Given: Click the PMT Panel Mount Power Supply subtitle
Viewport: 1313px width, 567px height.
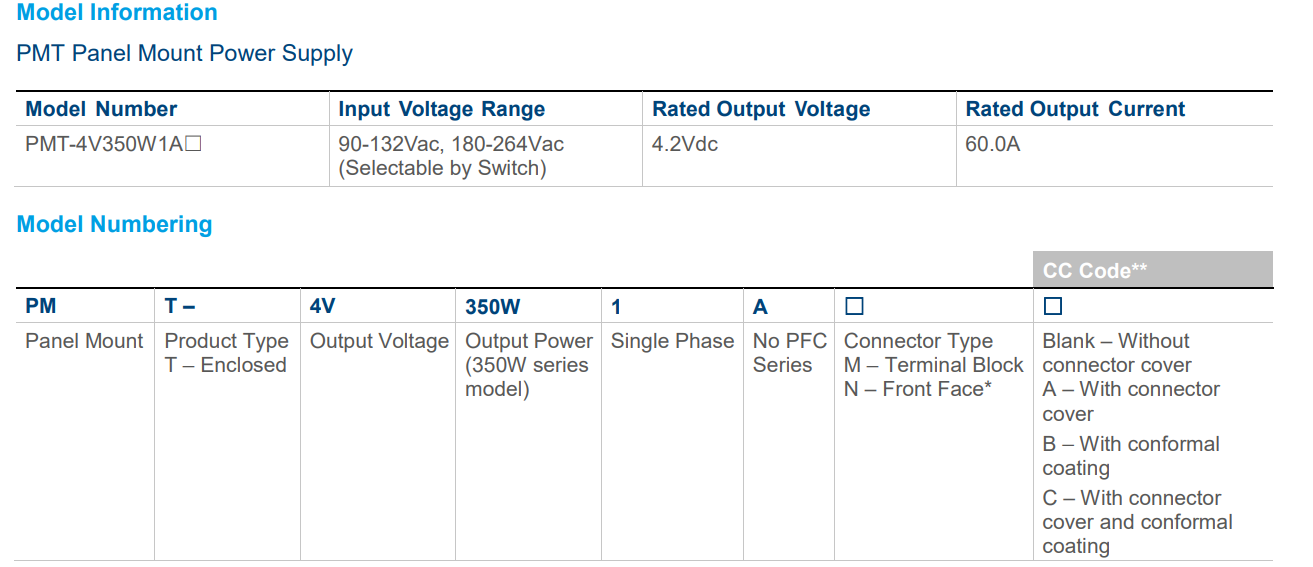Looking at the screenshot, I should 185,53.
